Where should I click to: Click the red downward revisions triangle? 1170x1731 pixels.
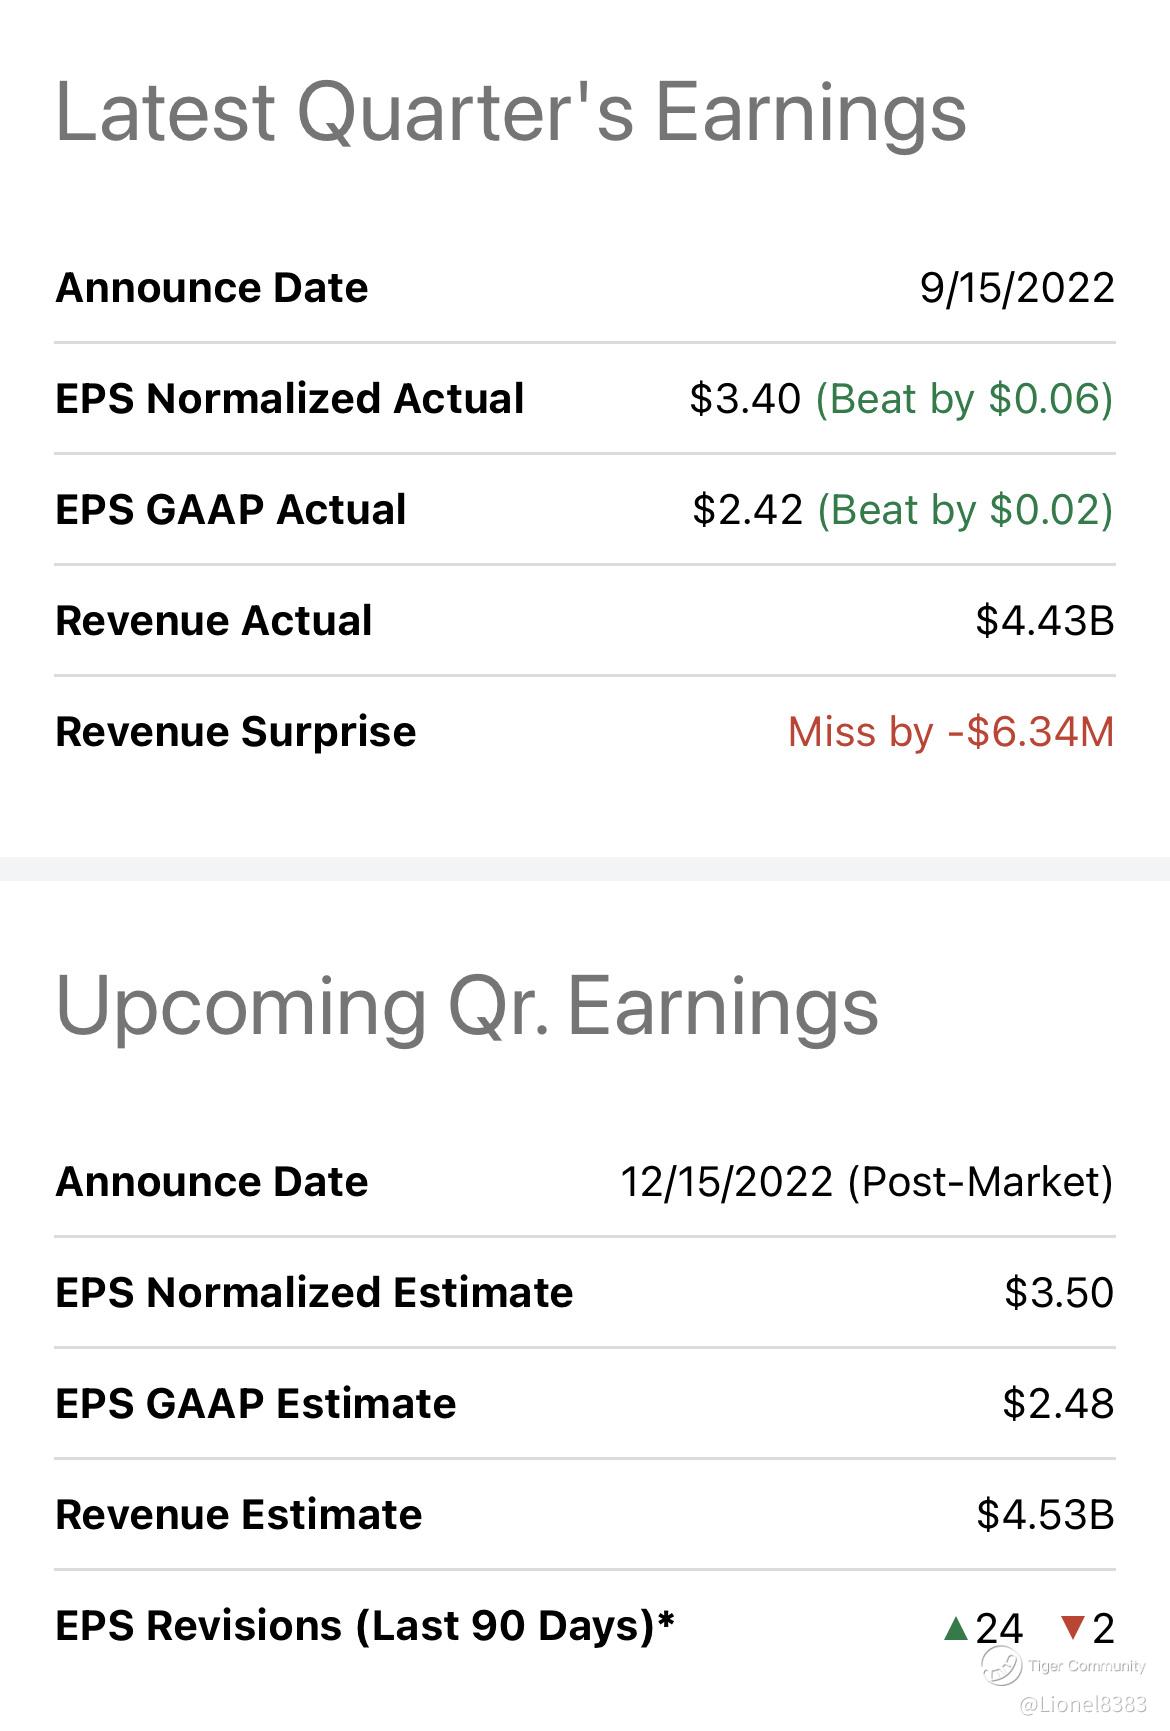pos(1073,1629)
